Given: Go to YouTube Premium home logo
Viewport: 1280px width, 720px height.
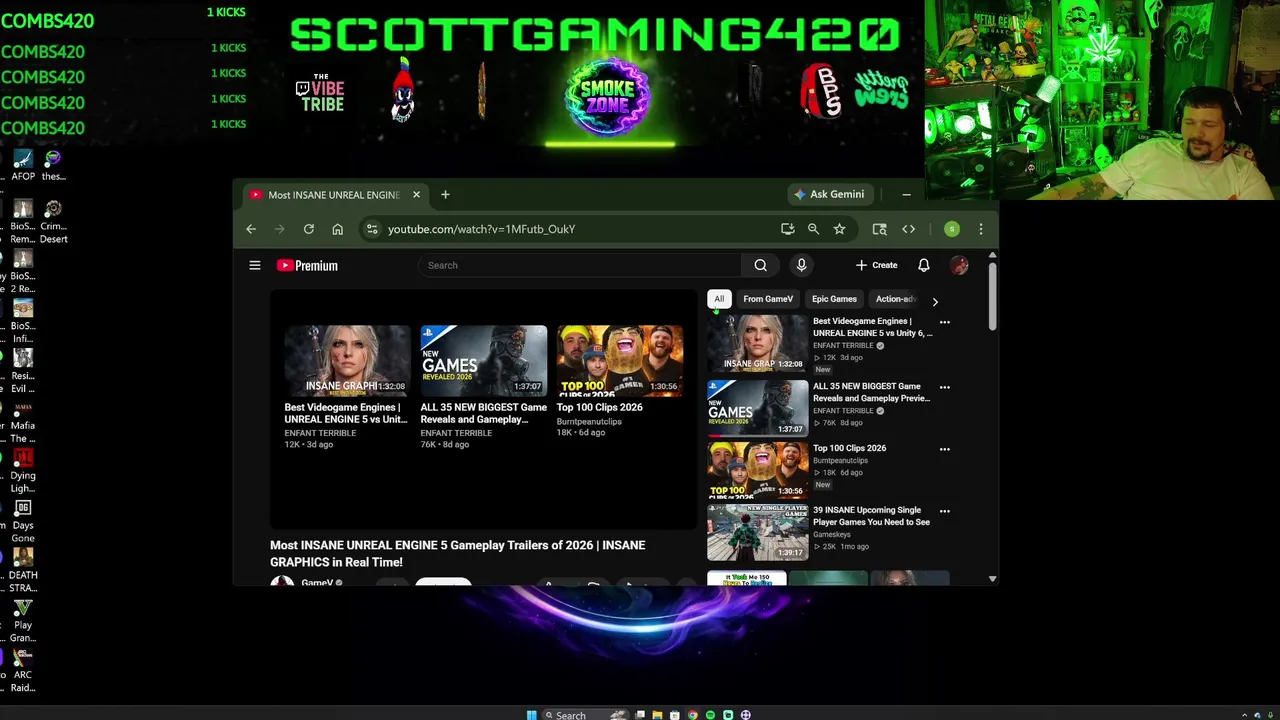Looking at the screenshot, I should [307, 265].
